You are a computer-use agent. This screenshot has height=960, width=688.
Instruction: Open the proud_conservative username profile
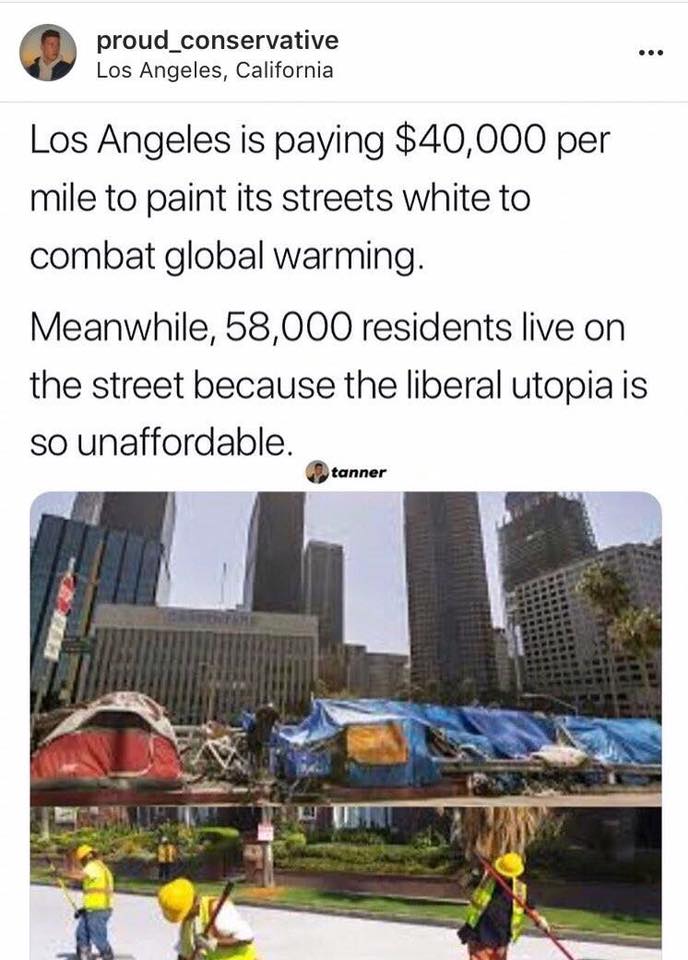coord(217,40)
